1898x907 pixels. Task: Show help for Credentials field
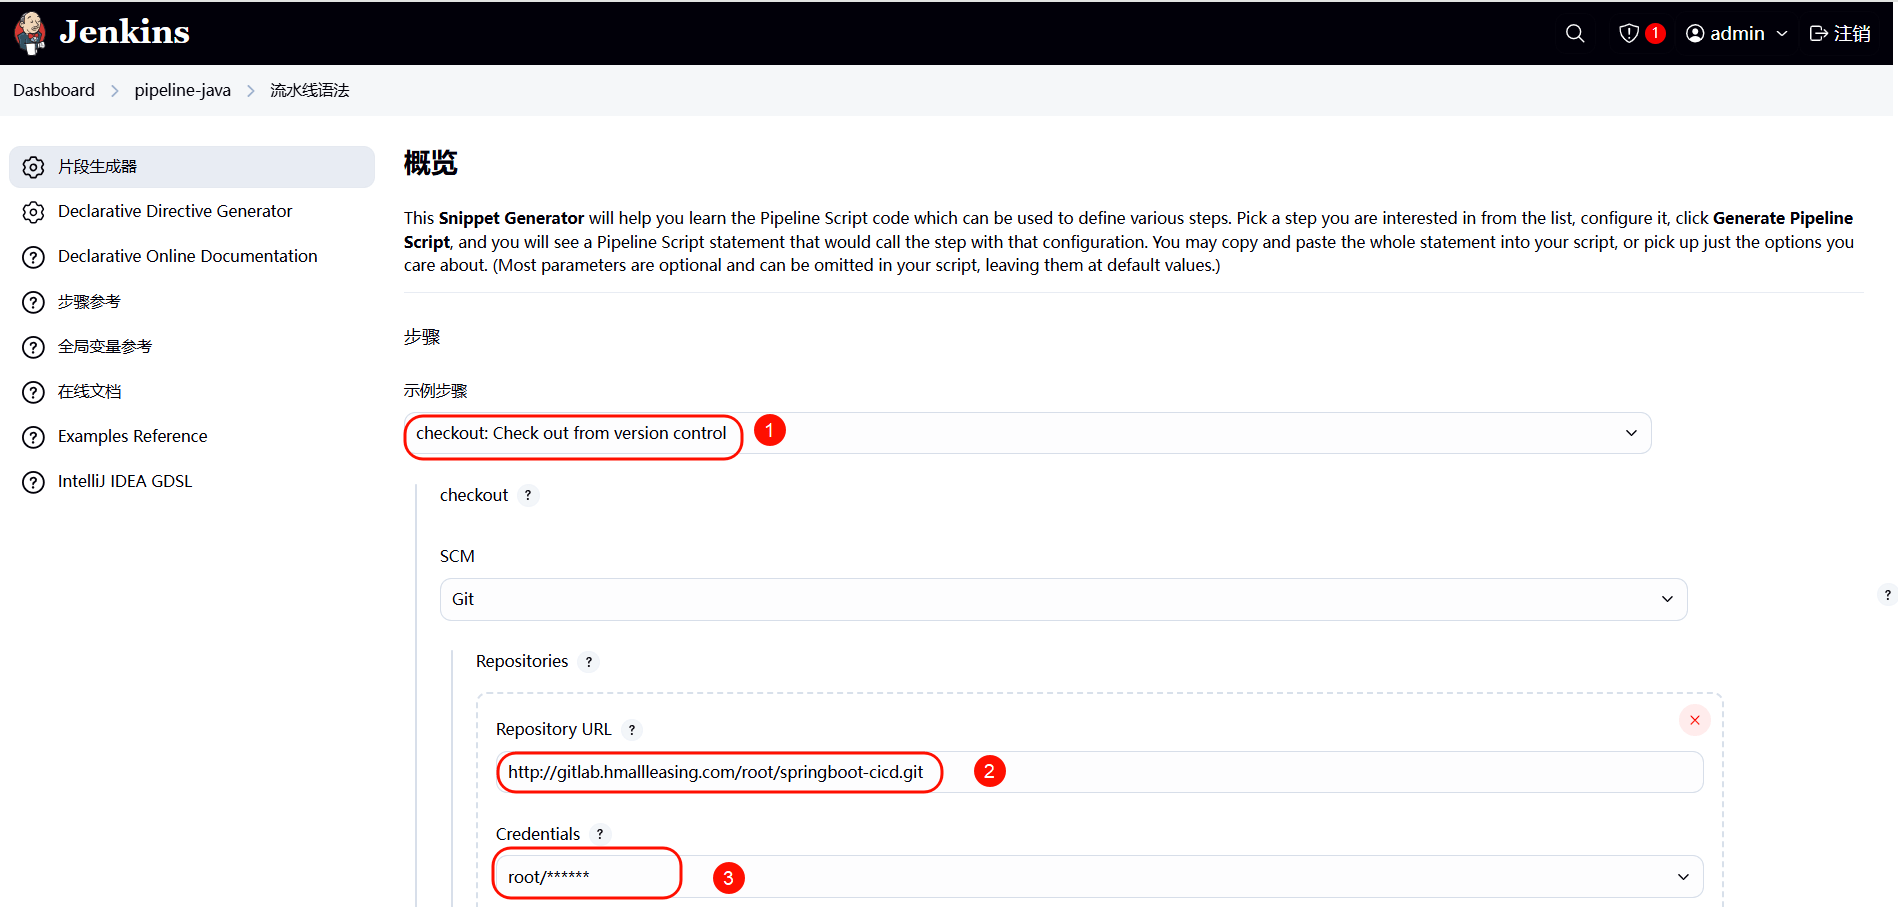[600, 834]
